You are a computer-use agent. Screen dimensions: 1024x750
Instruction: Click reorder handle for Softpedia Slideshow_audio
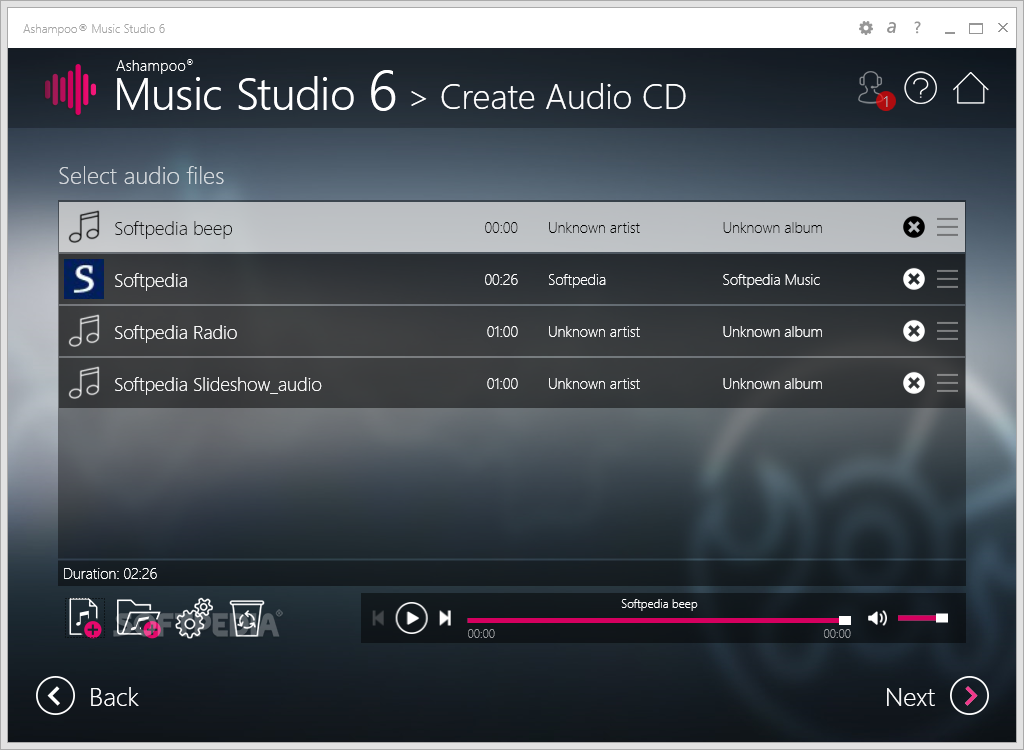click(948, 383)
